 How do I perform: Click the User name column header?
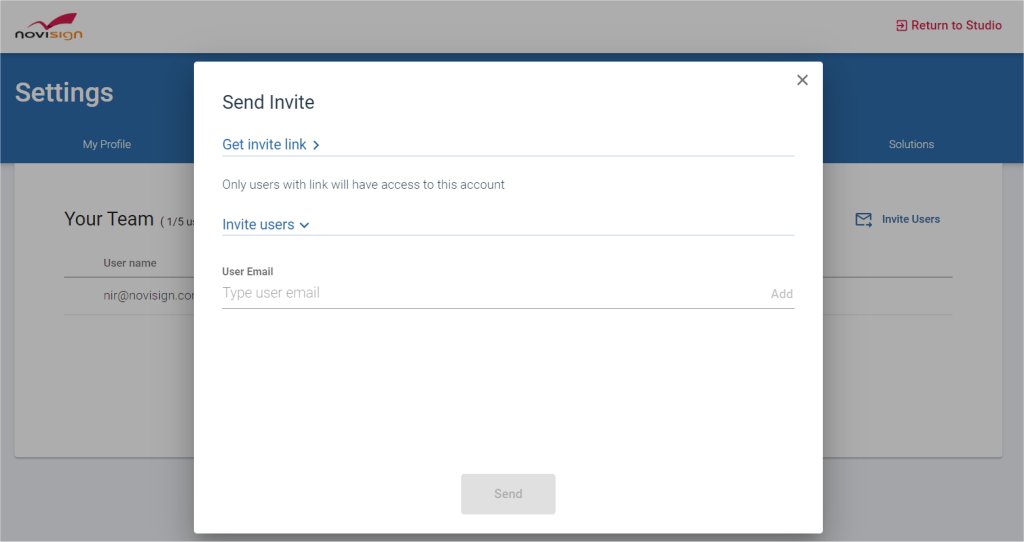point(129,263)
